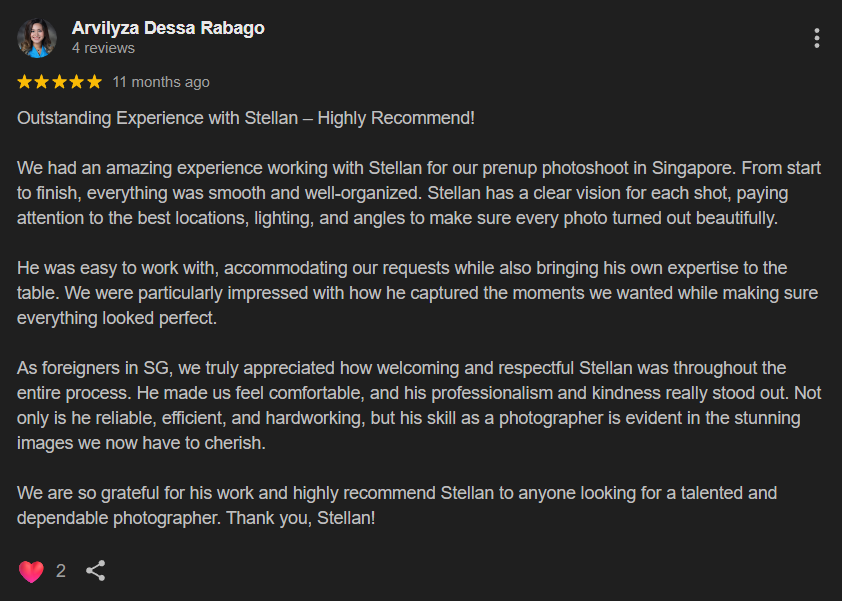The image size is (842, 601).
Task: Click the third rating star
Action: tap(60, 82)
